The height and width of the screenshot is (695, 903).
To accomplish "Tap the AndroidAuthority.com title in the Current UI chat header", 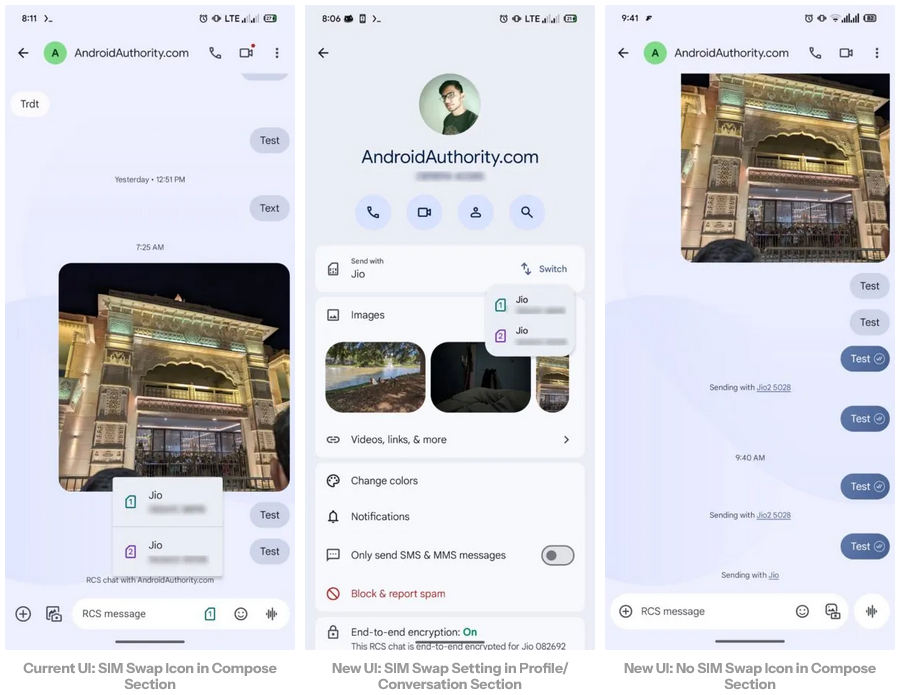I will point(131,53).
